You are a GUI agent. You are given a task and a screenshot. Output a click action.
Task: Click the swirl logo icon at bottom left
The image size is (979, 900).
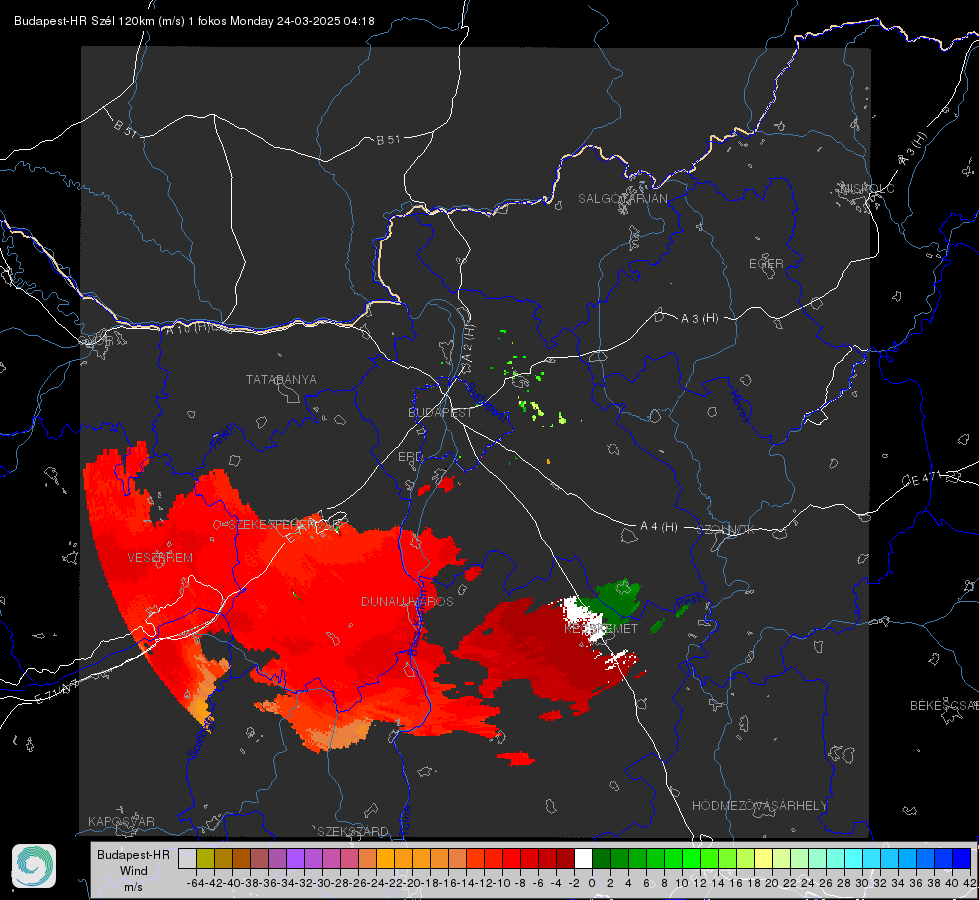[x=34, y=866]
